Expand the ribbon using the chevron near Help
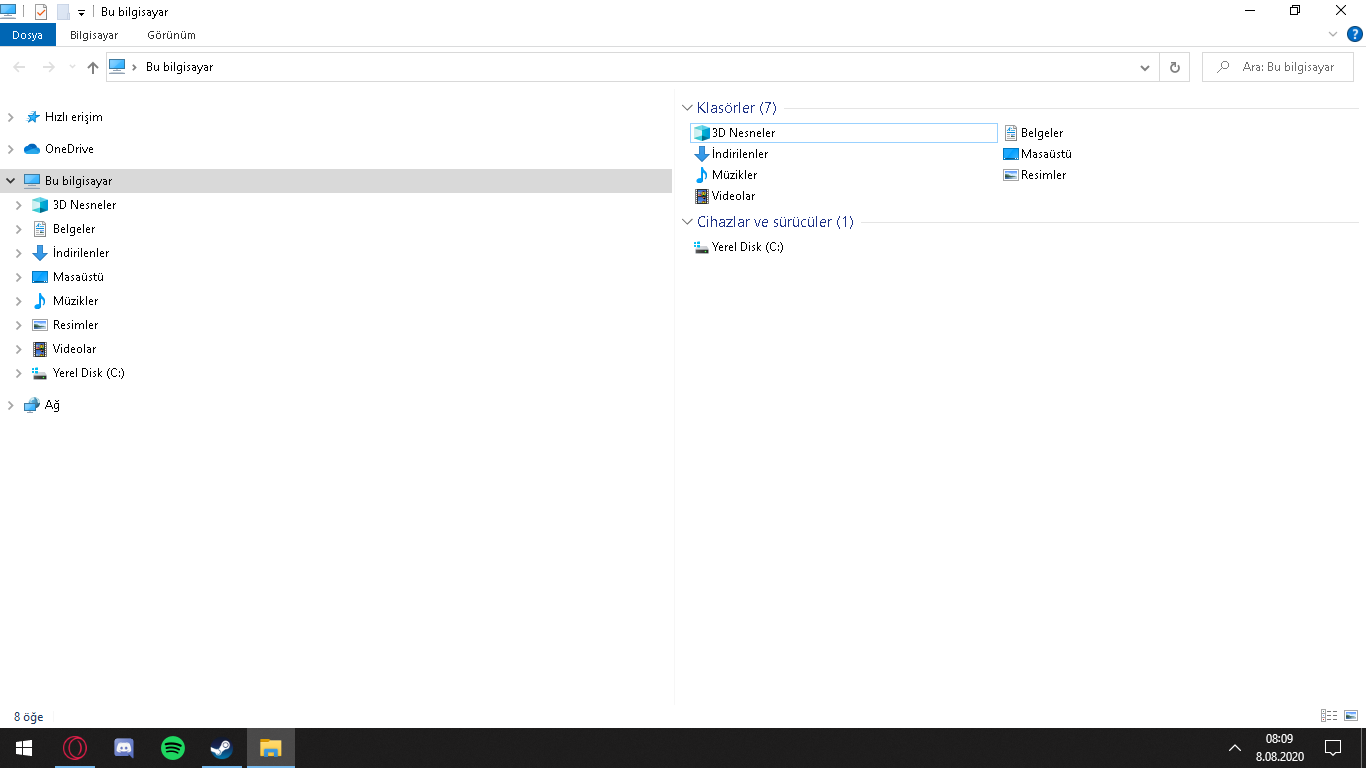1366x768 pixels. click(1333, 34)
